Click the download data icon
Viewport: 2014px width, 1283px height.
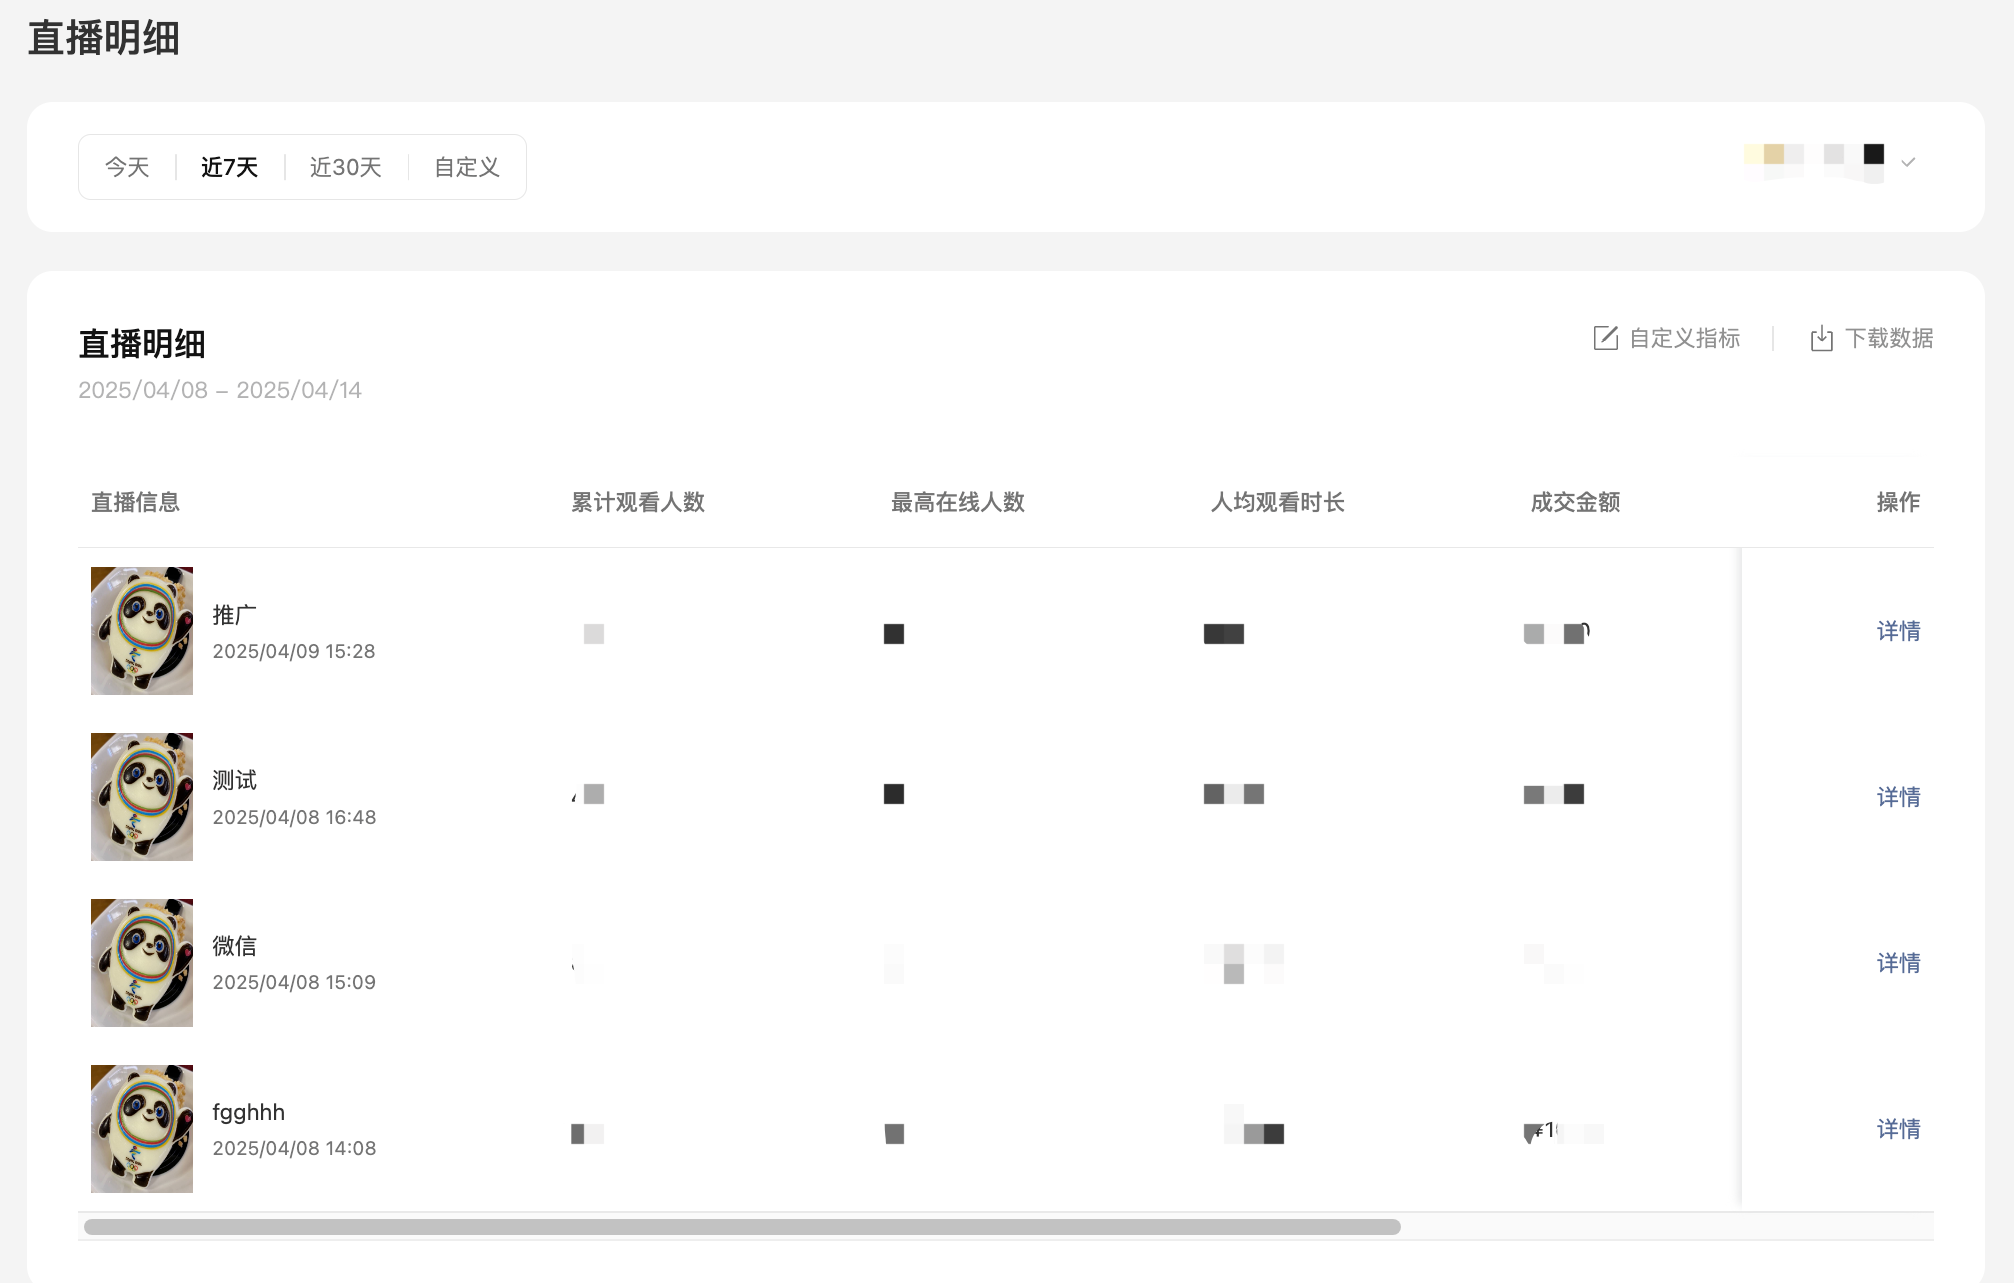click(1821, 338)
